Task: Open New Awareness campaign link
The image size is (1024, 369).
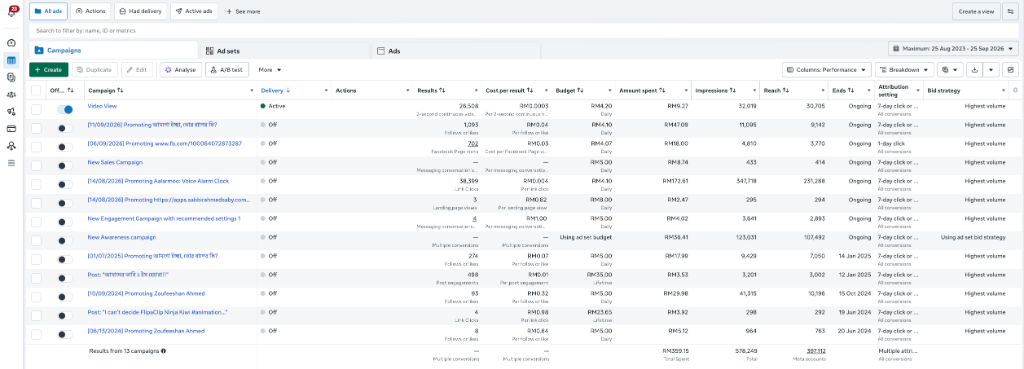Action: pos(121,237)
